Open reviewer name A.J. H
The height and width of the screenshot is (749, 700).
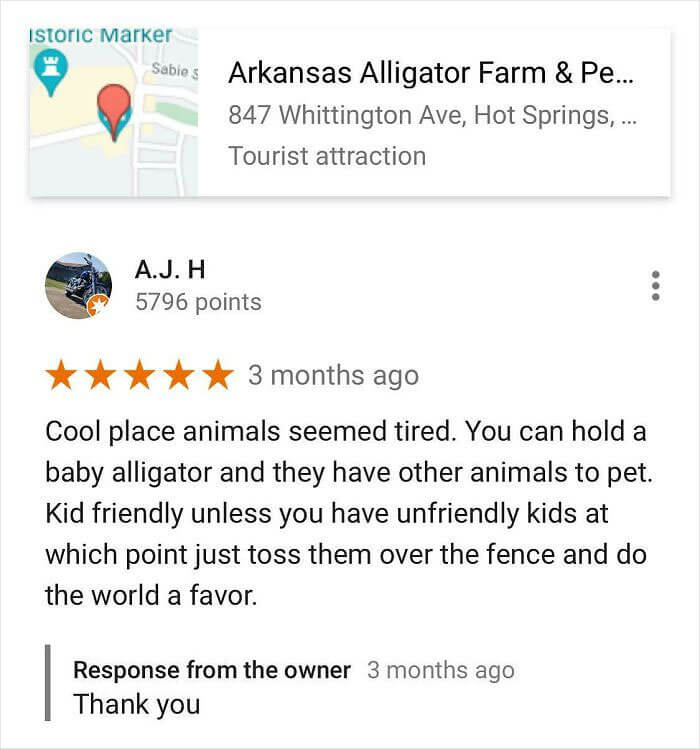click(x=170, y=270)
